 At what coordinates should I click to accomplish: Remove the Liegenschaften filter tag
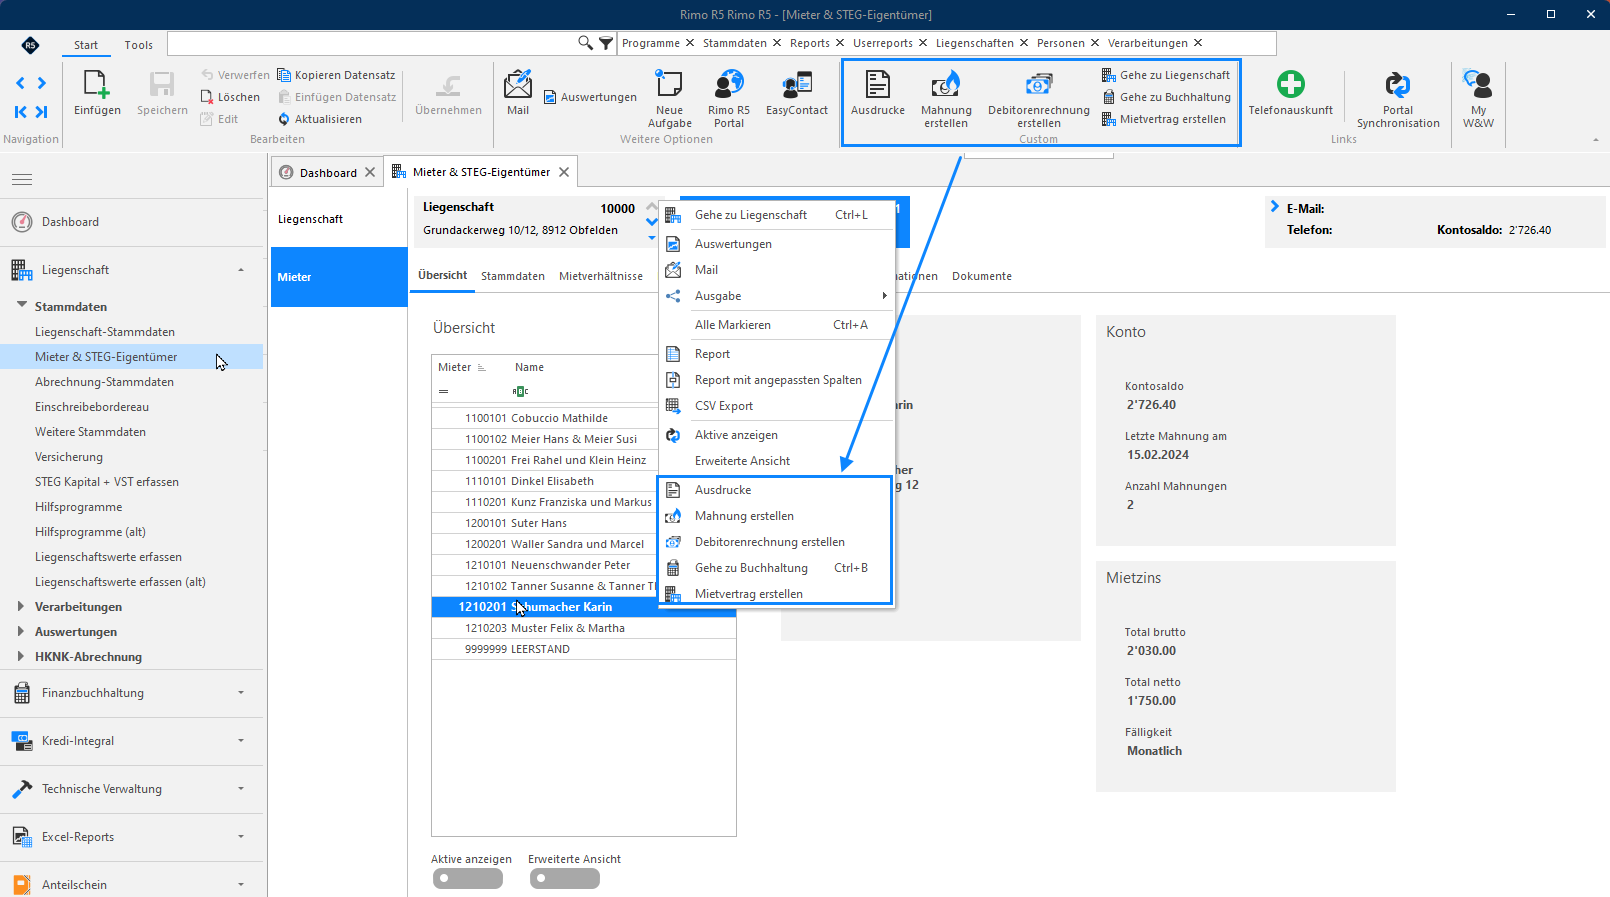pos(1023,43)
